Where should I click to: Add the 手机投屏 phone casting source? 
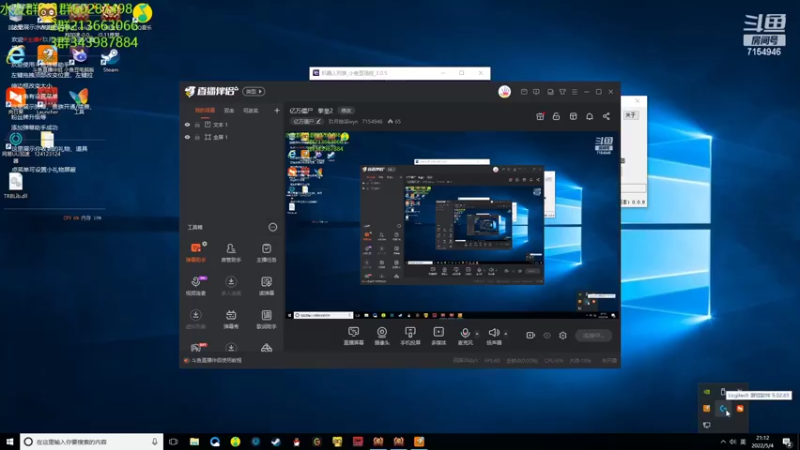410,336
